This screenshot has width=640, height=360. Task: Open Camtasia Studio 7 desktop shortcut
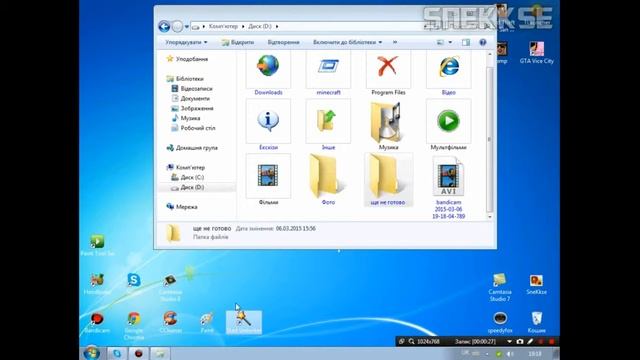coord(500,287)
